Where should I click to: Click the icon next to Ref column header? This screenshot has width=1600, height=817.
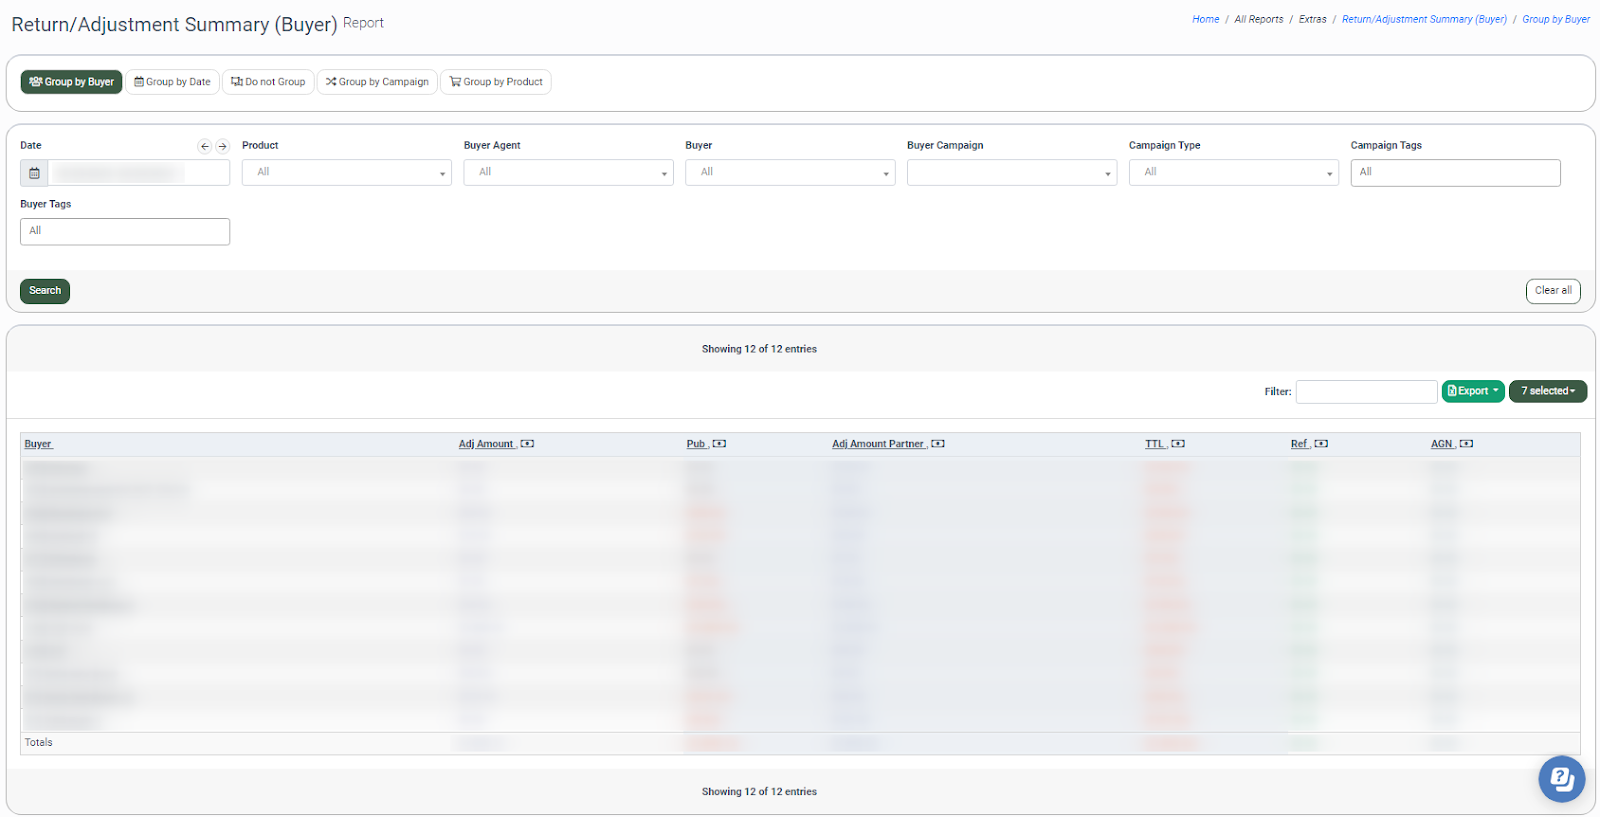[1321, 444]
